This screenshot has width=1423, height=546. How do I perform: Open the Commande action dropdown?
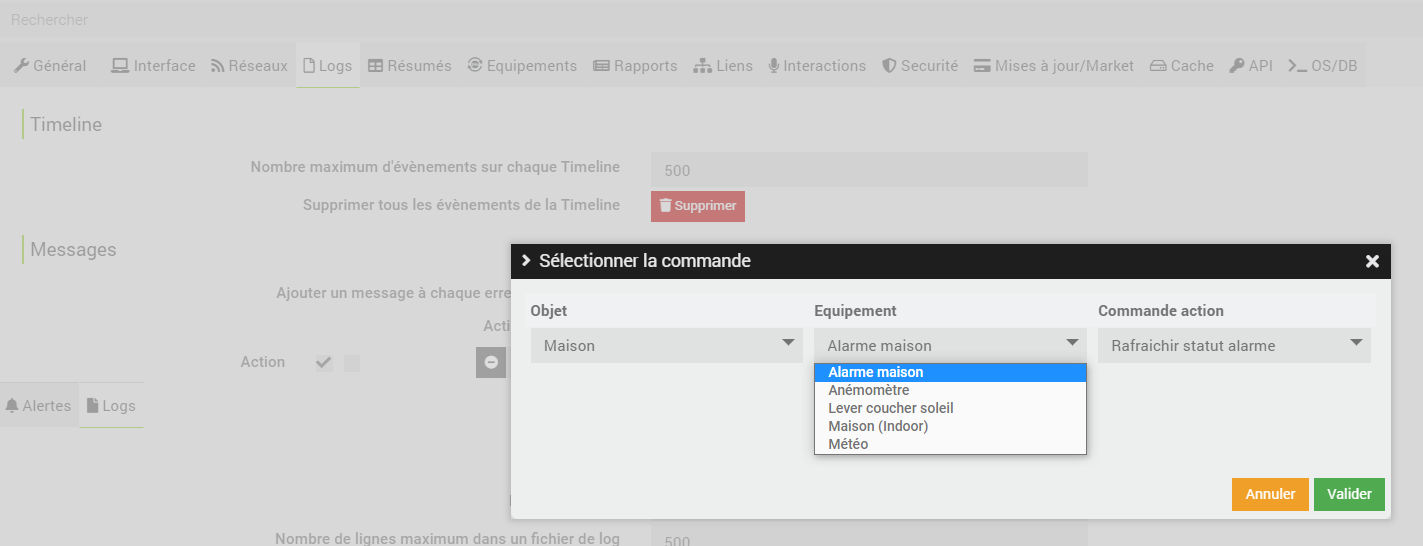tap(1234, 346)
